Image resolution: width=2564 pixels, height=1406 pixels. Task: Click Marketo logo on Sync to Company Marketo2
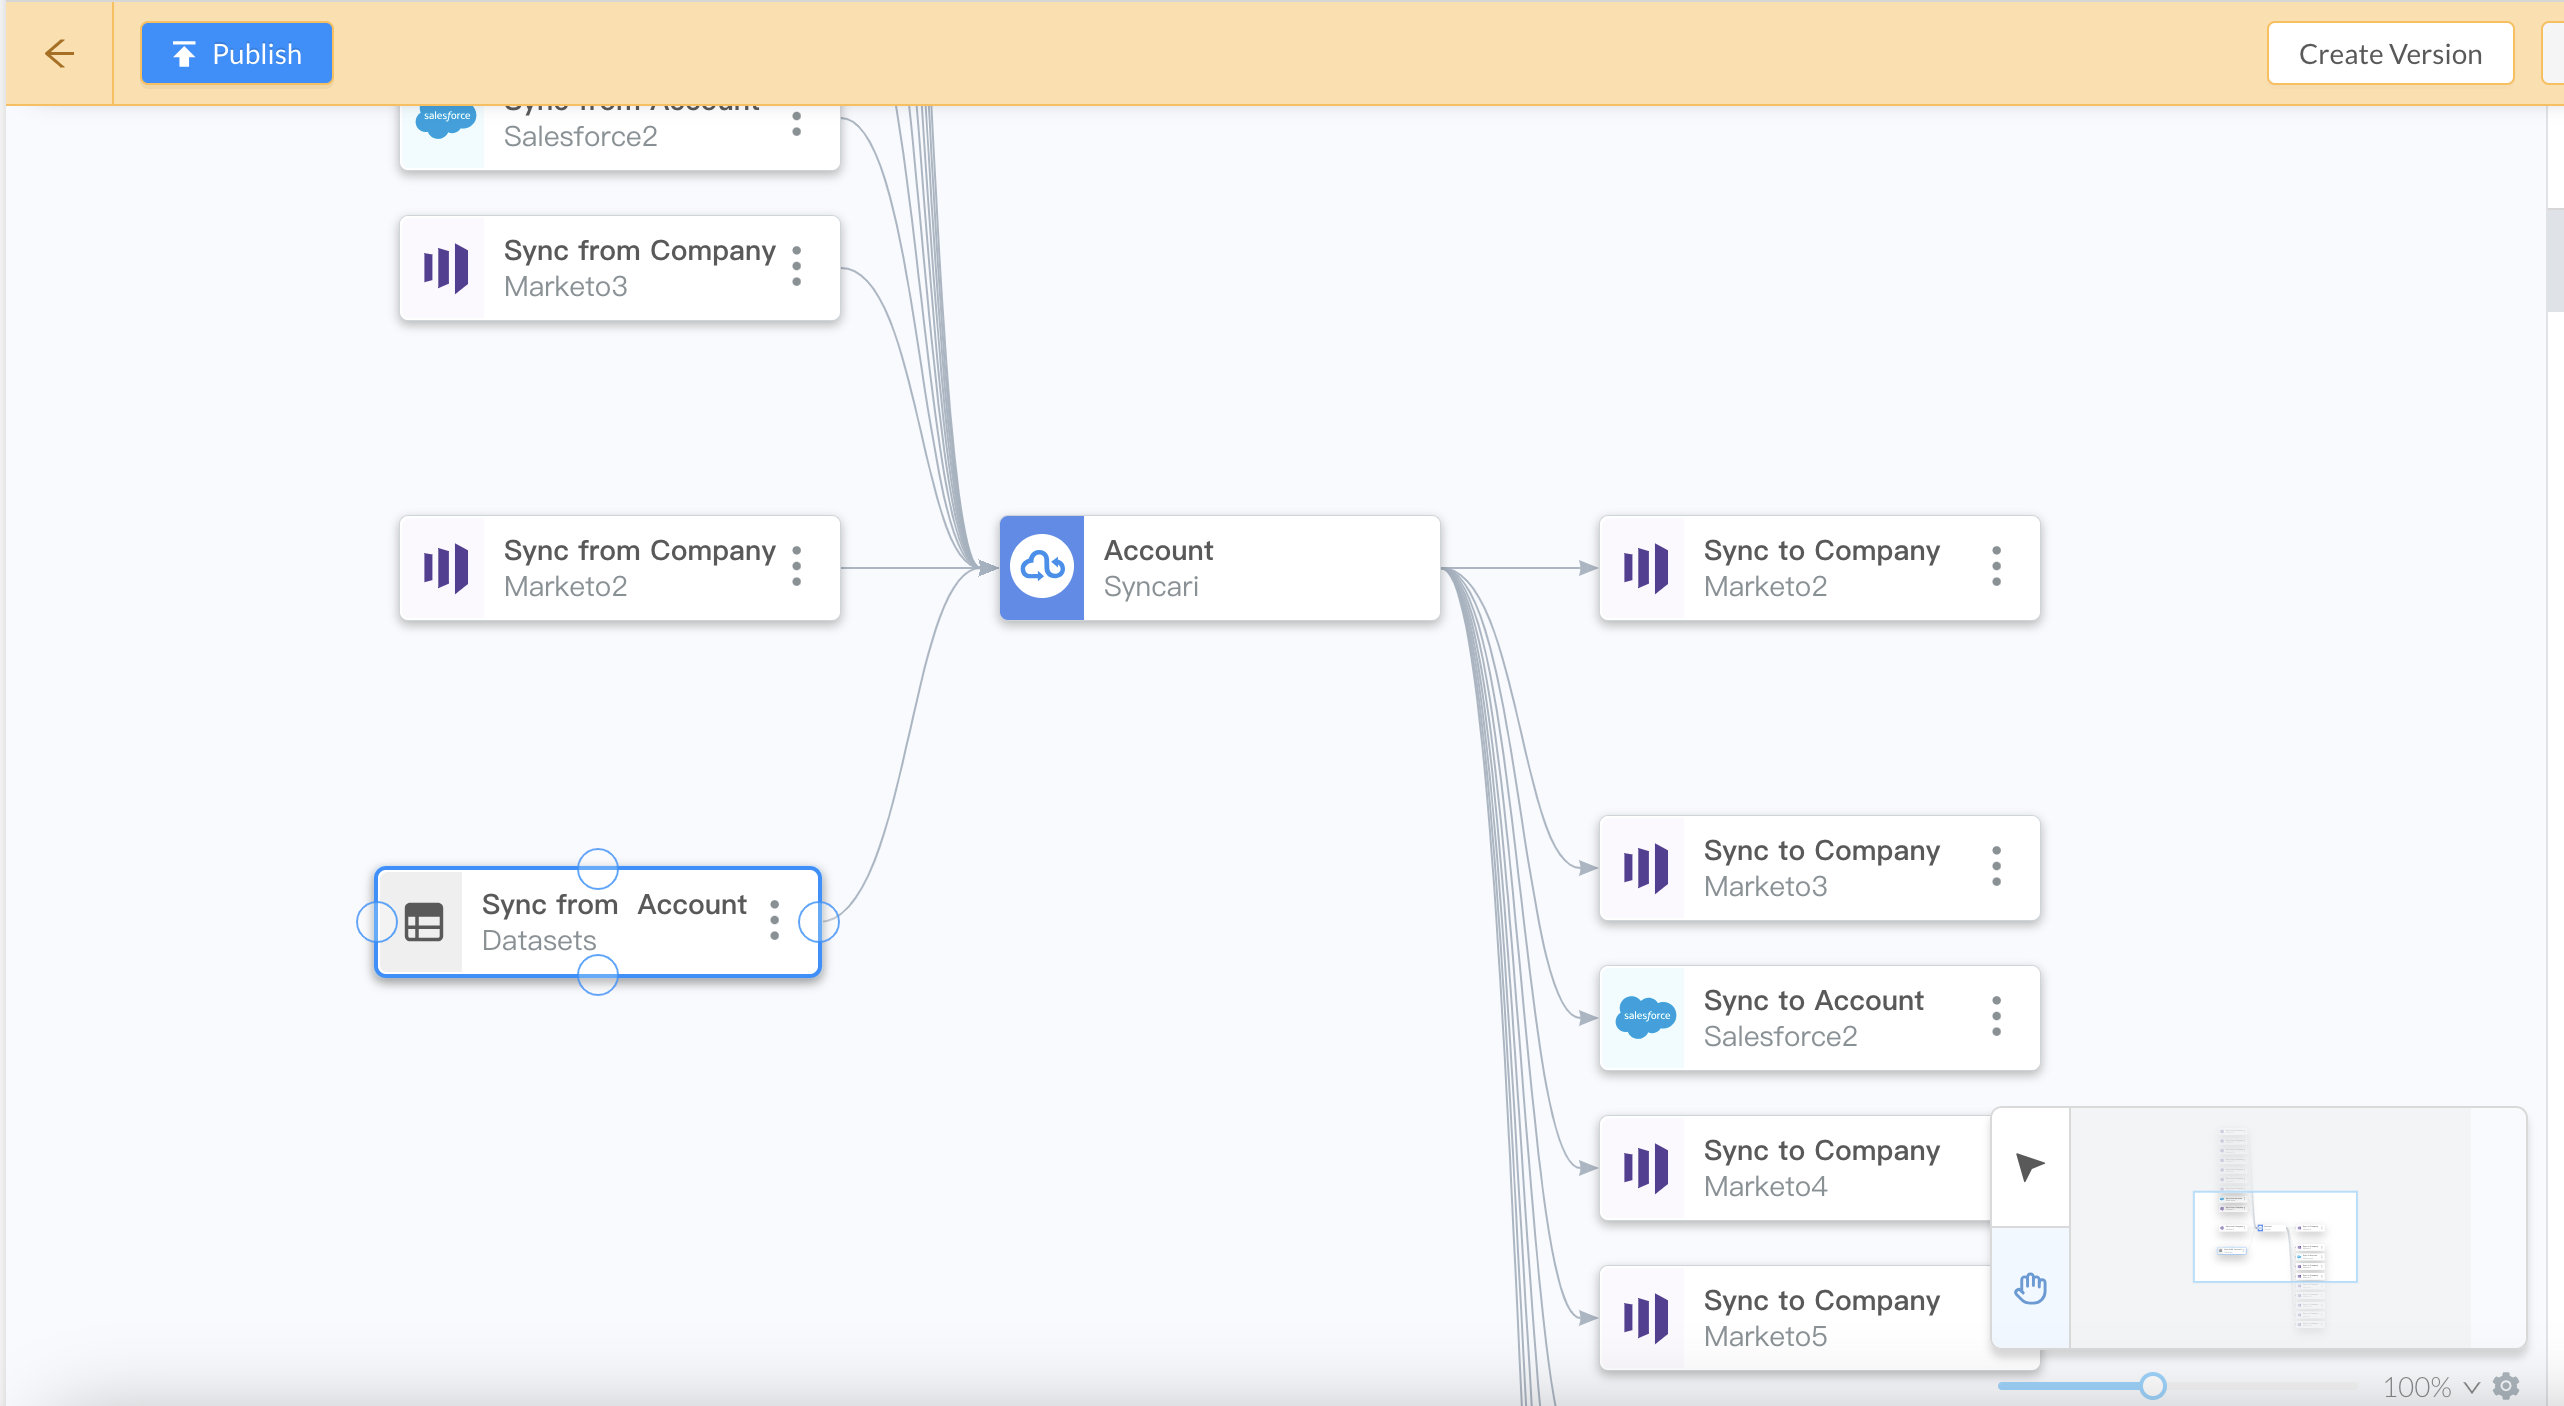pos(1645,568)
